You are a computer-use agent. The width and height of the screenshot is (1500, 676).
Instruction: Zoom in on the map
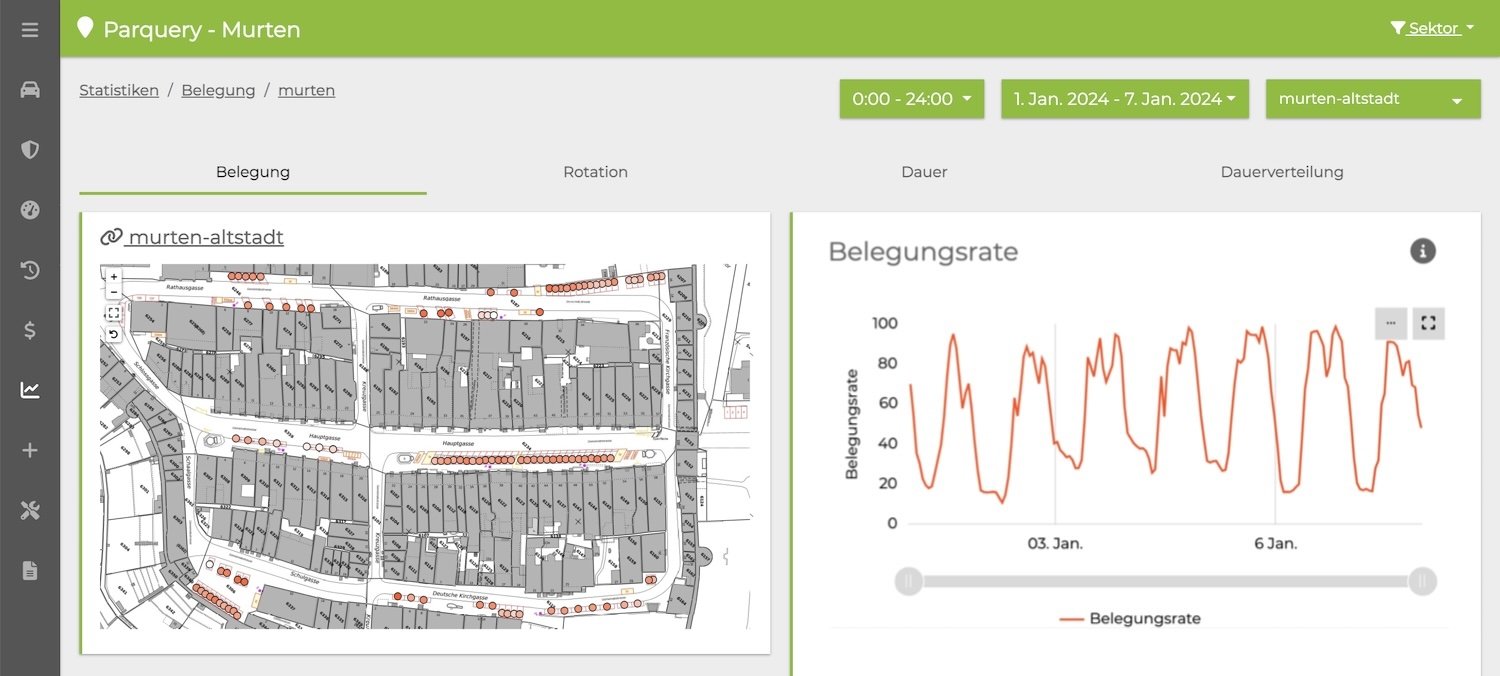coord(114,277)
